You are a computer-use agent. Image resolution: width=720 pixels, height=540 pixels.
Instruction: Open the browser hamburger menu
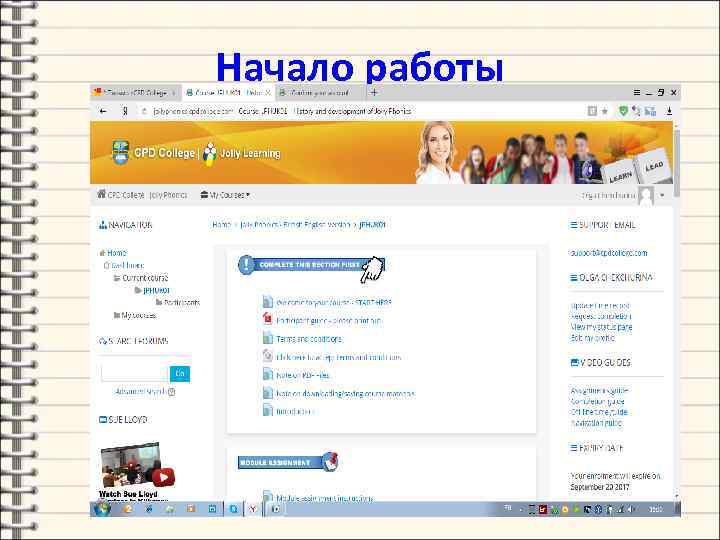pyautogui.click(x=636, y=93)
